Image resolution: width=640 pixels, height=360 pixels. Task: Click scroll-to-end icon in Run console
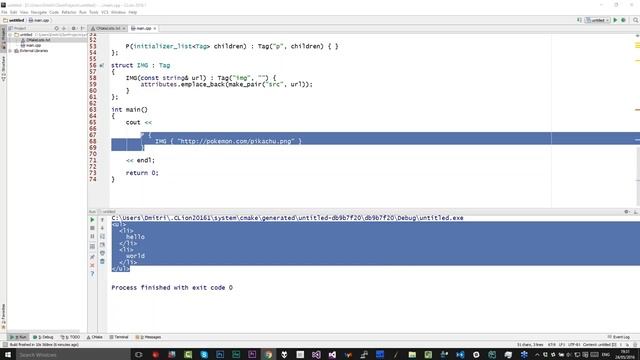pos(102,245)
